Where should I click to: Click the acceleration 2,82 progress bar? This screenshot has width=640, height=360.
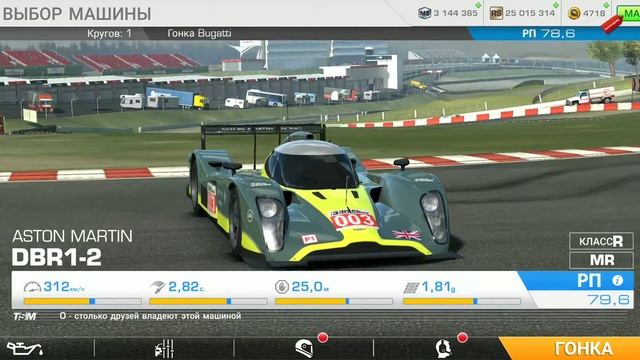tap(208, 301)
